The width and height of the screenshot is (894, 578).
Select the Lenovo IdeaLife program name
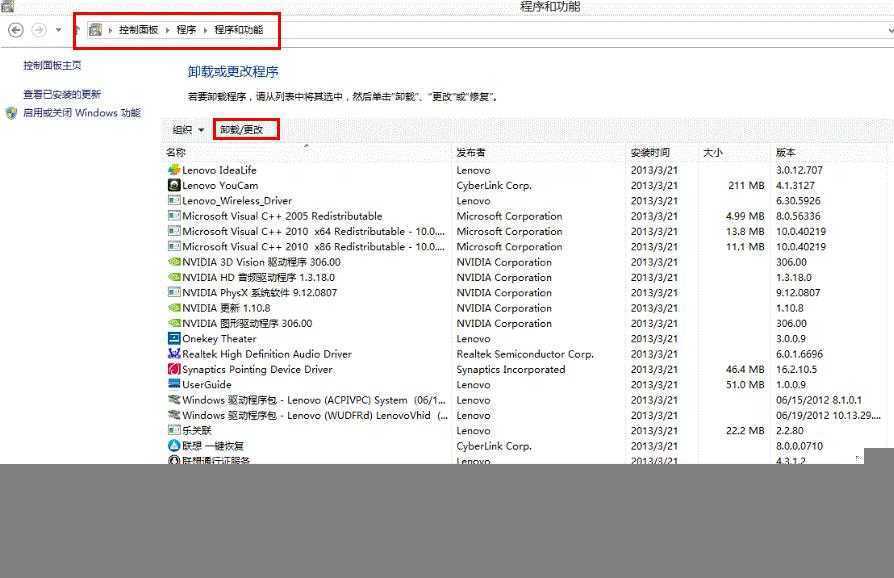[x=220, y=170]
